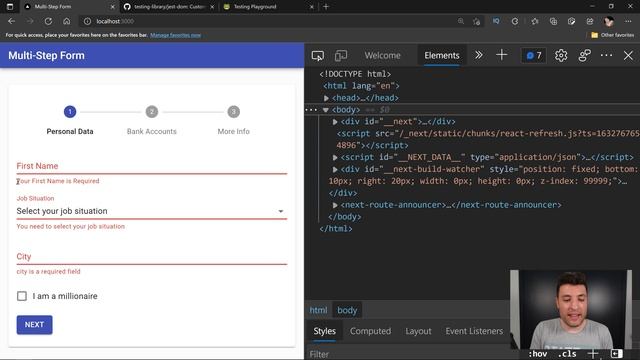Switch to testing-library jest-dom browser tab

(x=169, y=7)
